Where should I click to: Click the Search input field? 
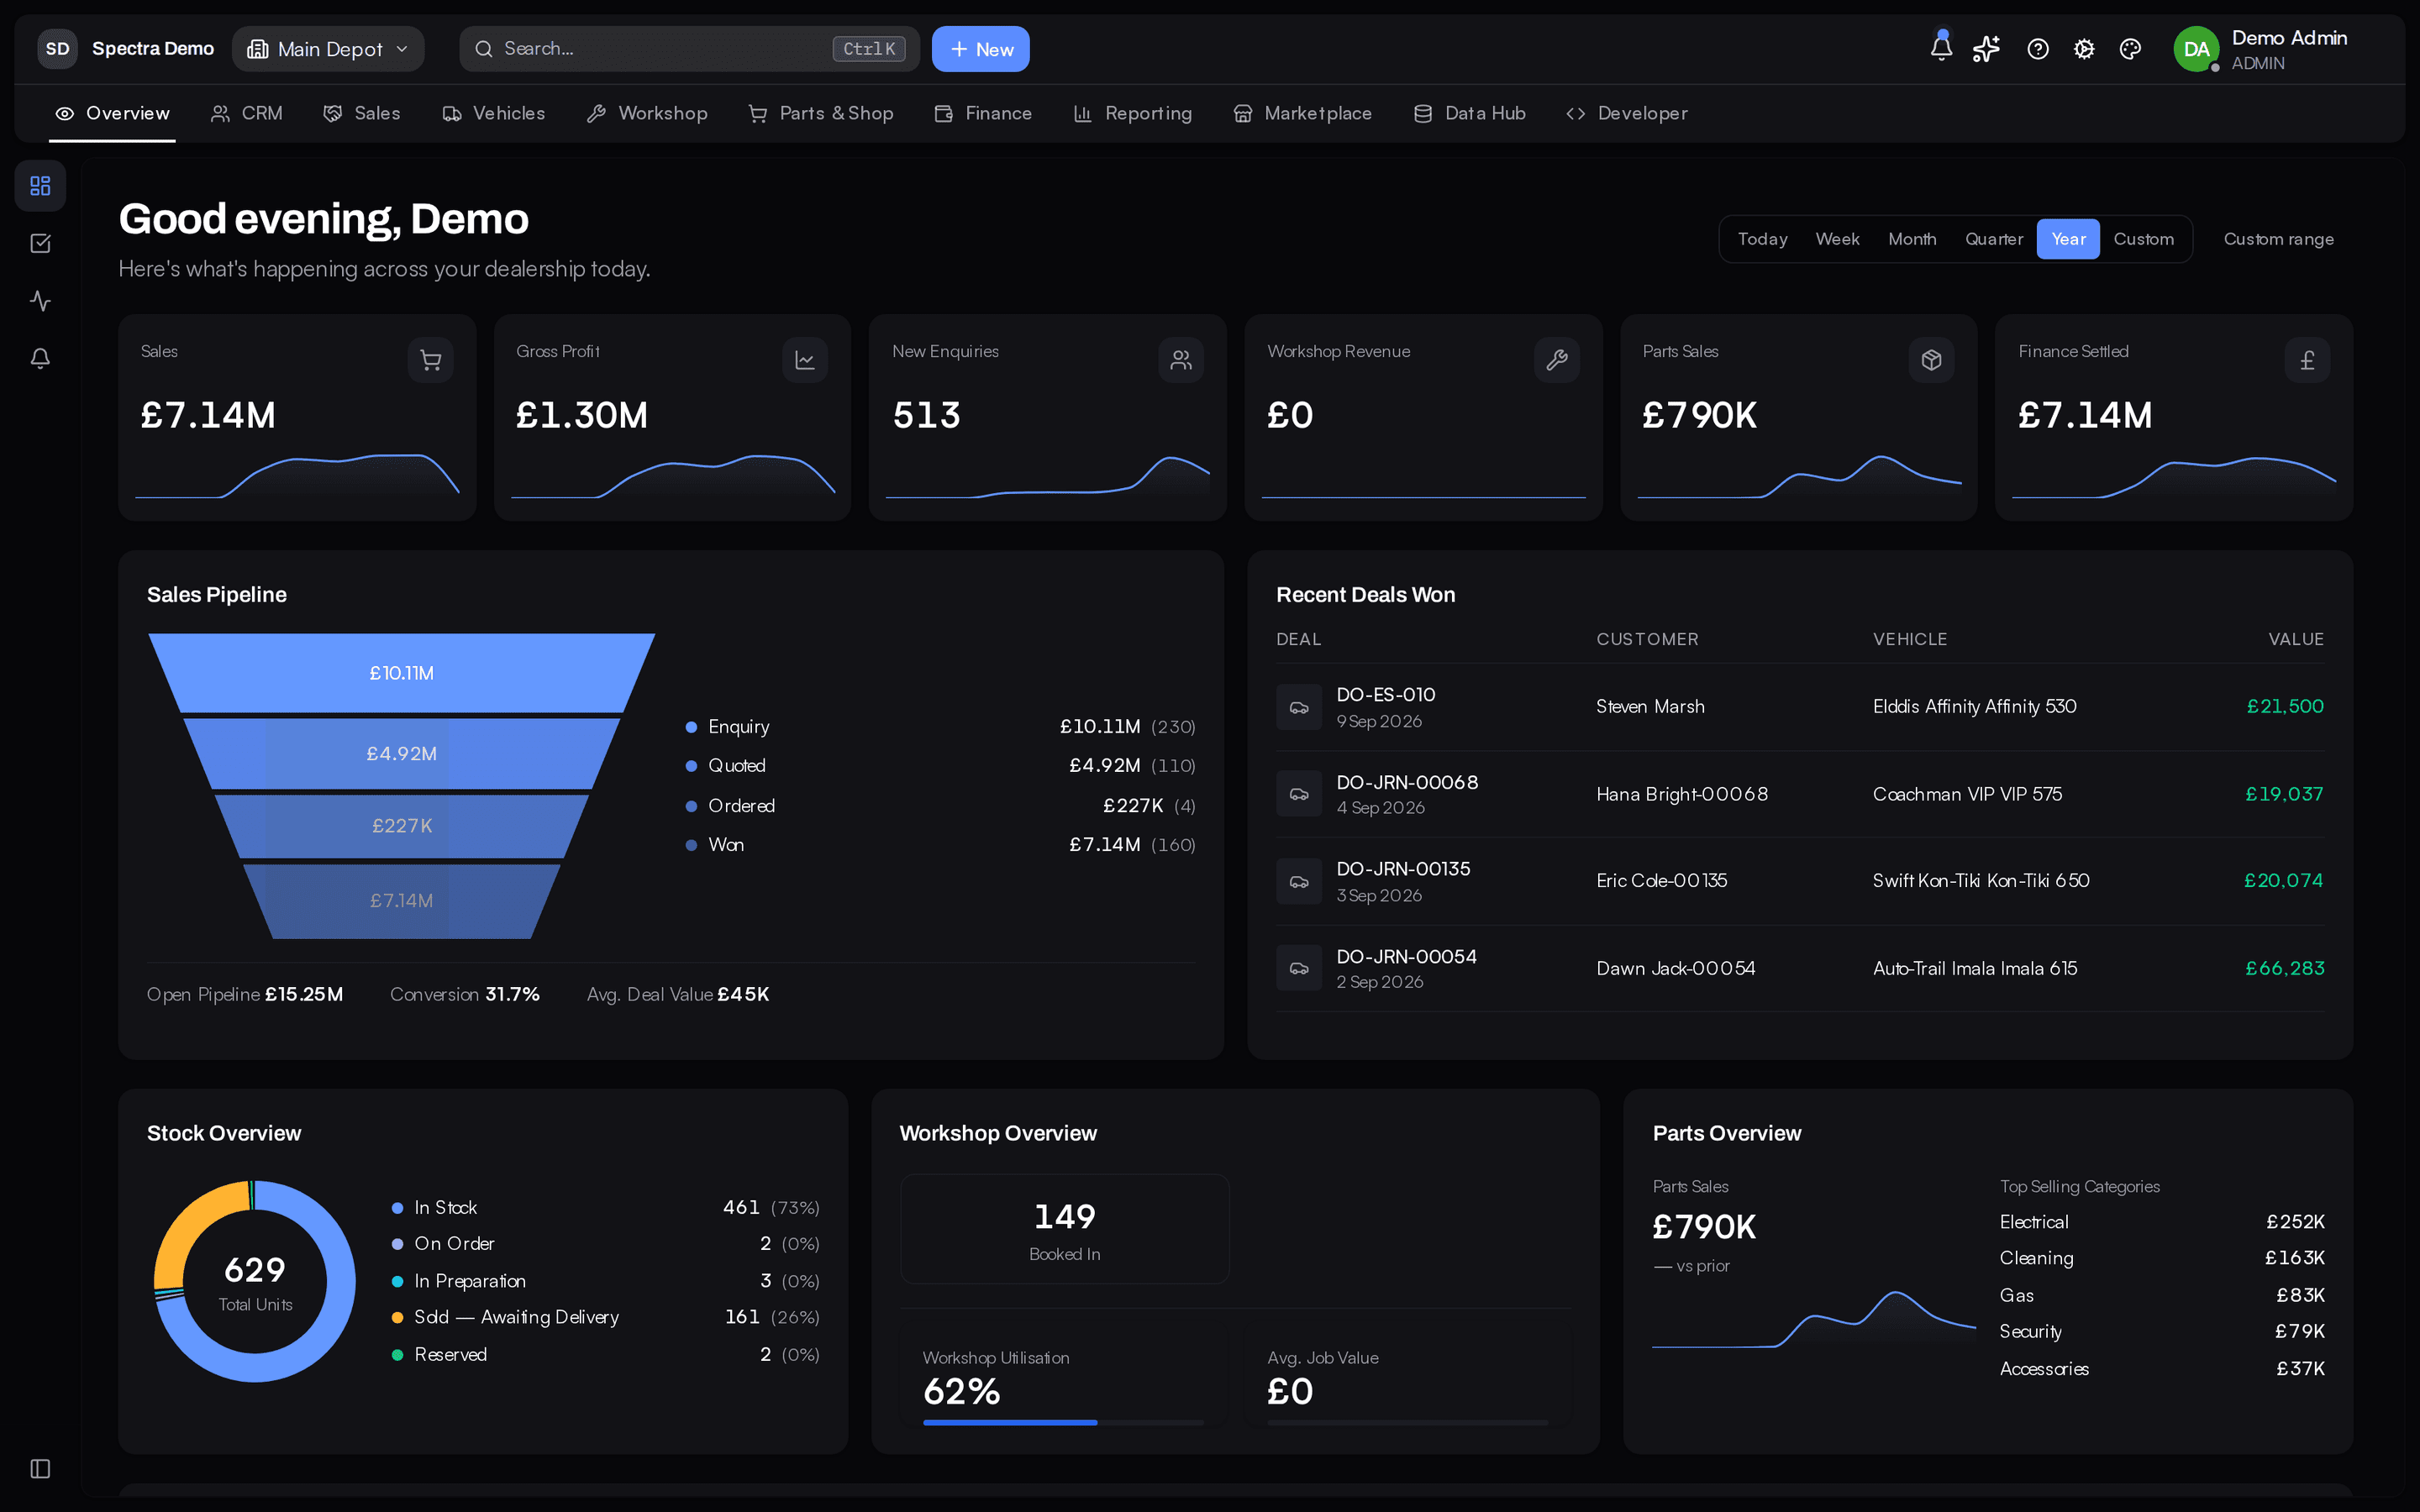coord(688,49)
